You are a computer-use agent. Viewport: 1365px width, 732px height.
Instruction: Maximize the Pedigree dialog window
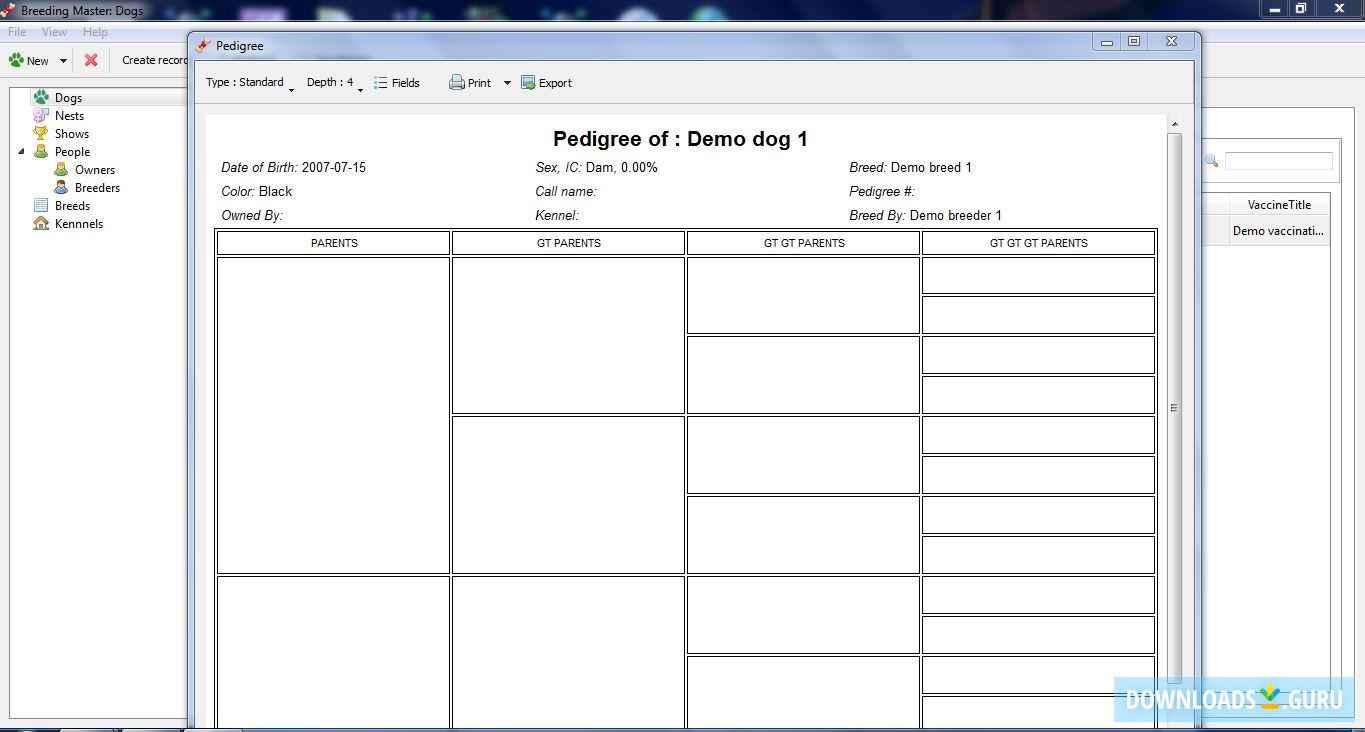[1134, 41]
